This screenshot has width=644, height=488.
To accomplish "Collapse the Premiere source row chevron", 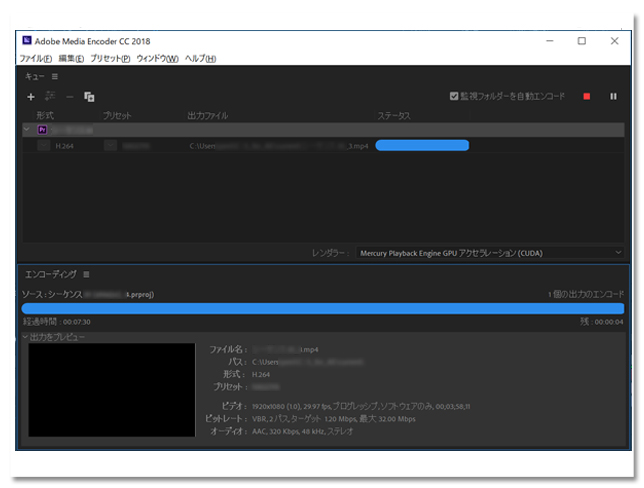I will click(27, 129).
